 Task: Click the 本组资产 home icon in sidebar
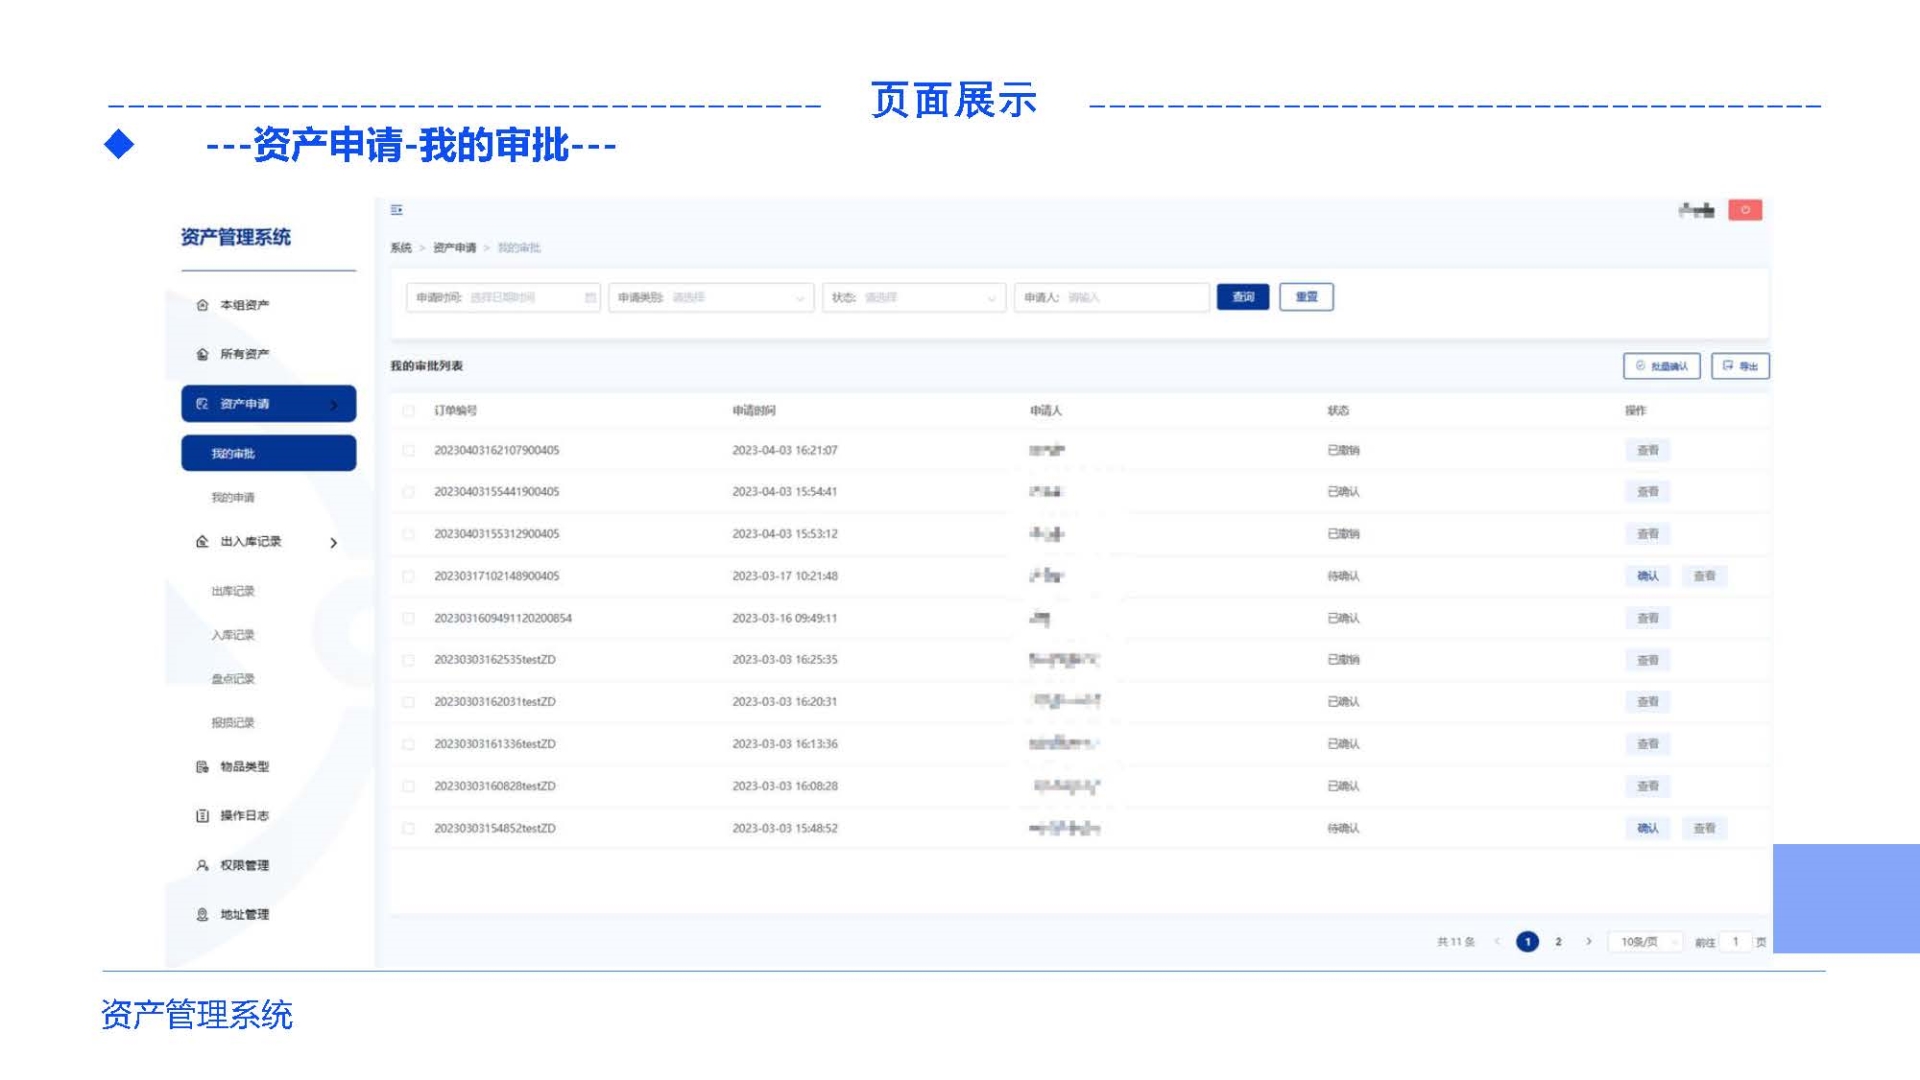pyautogui.click(x=203, y=305)
